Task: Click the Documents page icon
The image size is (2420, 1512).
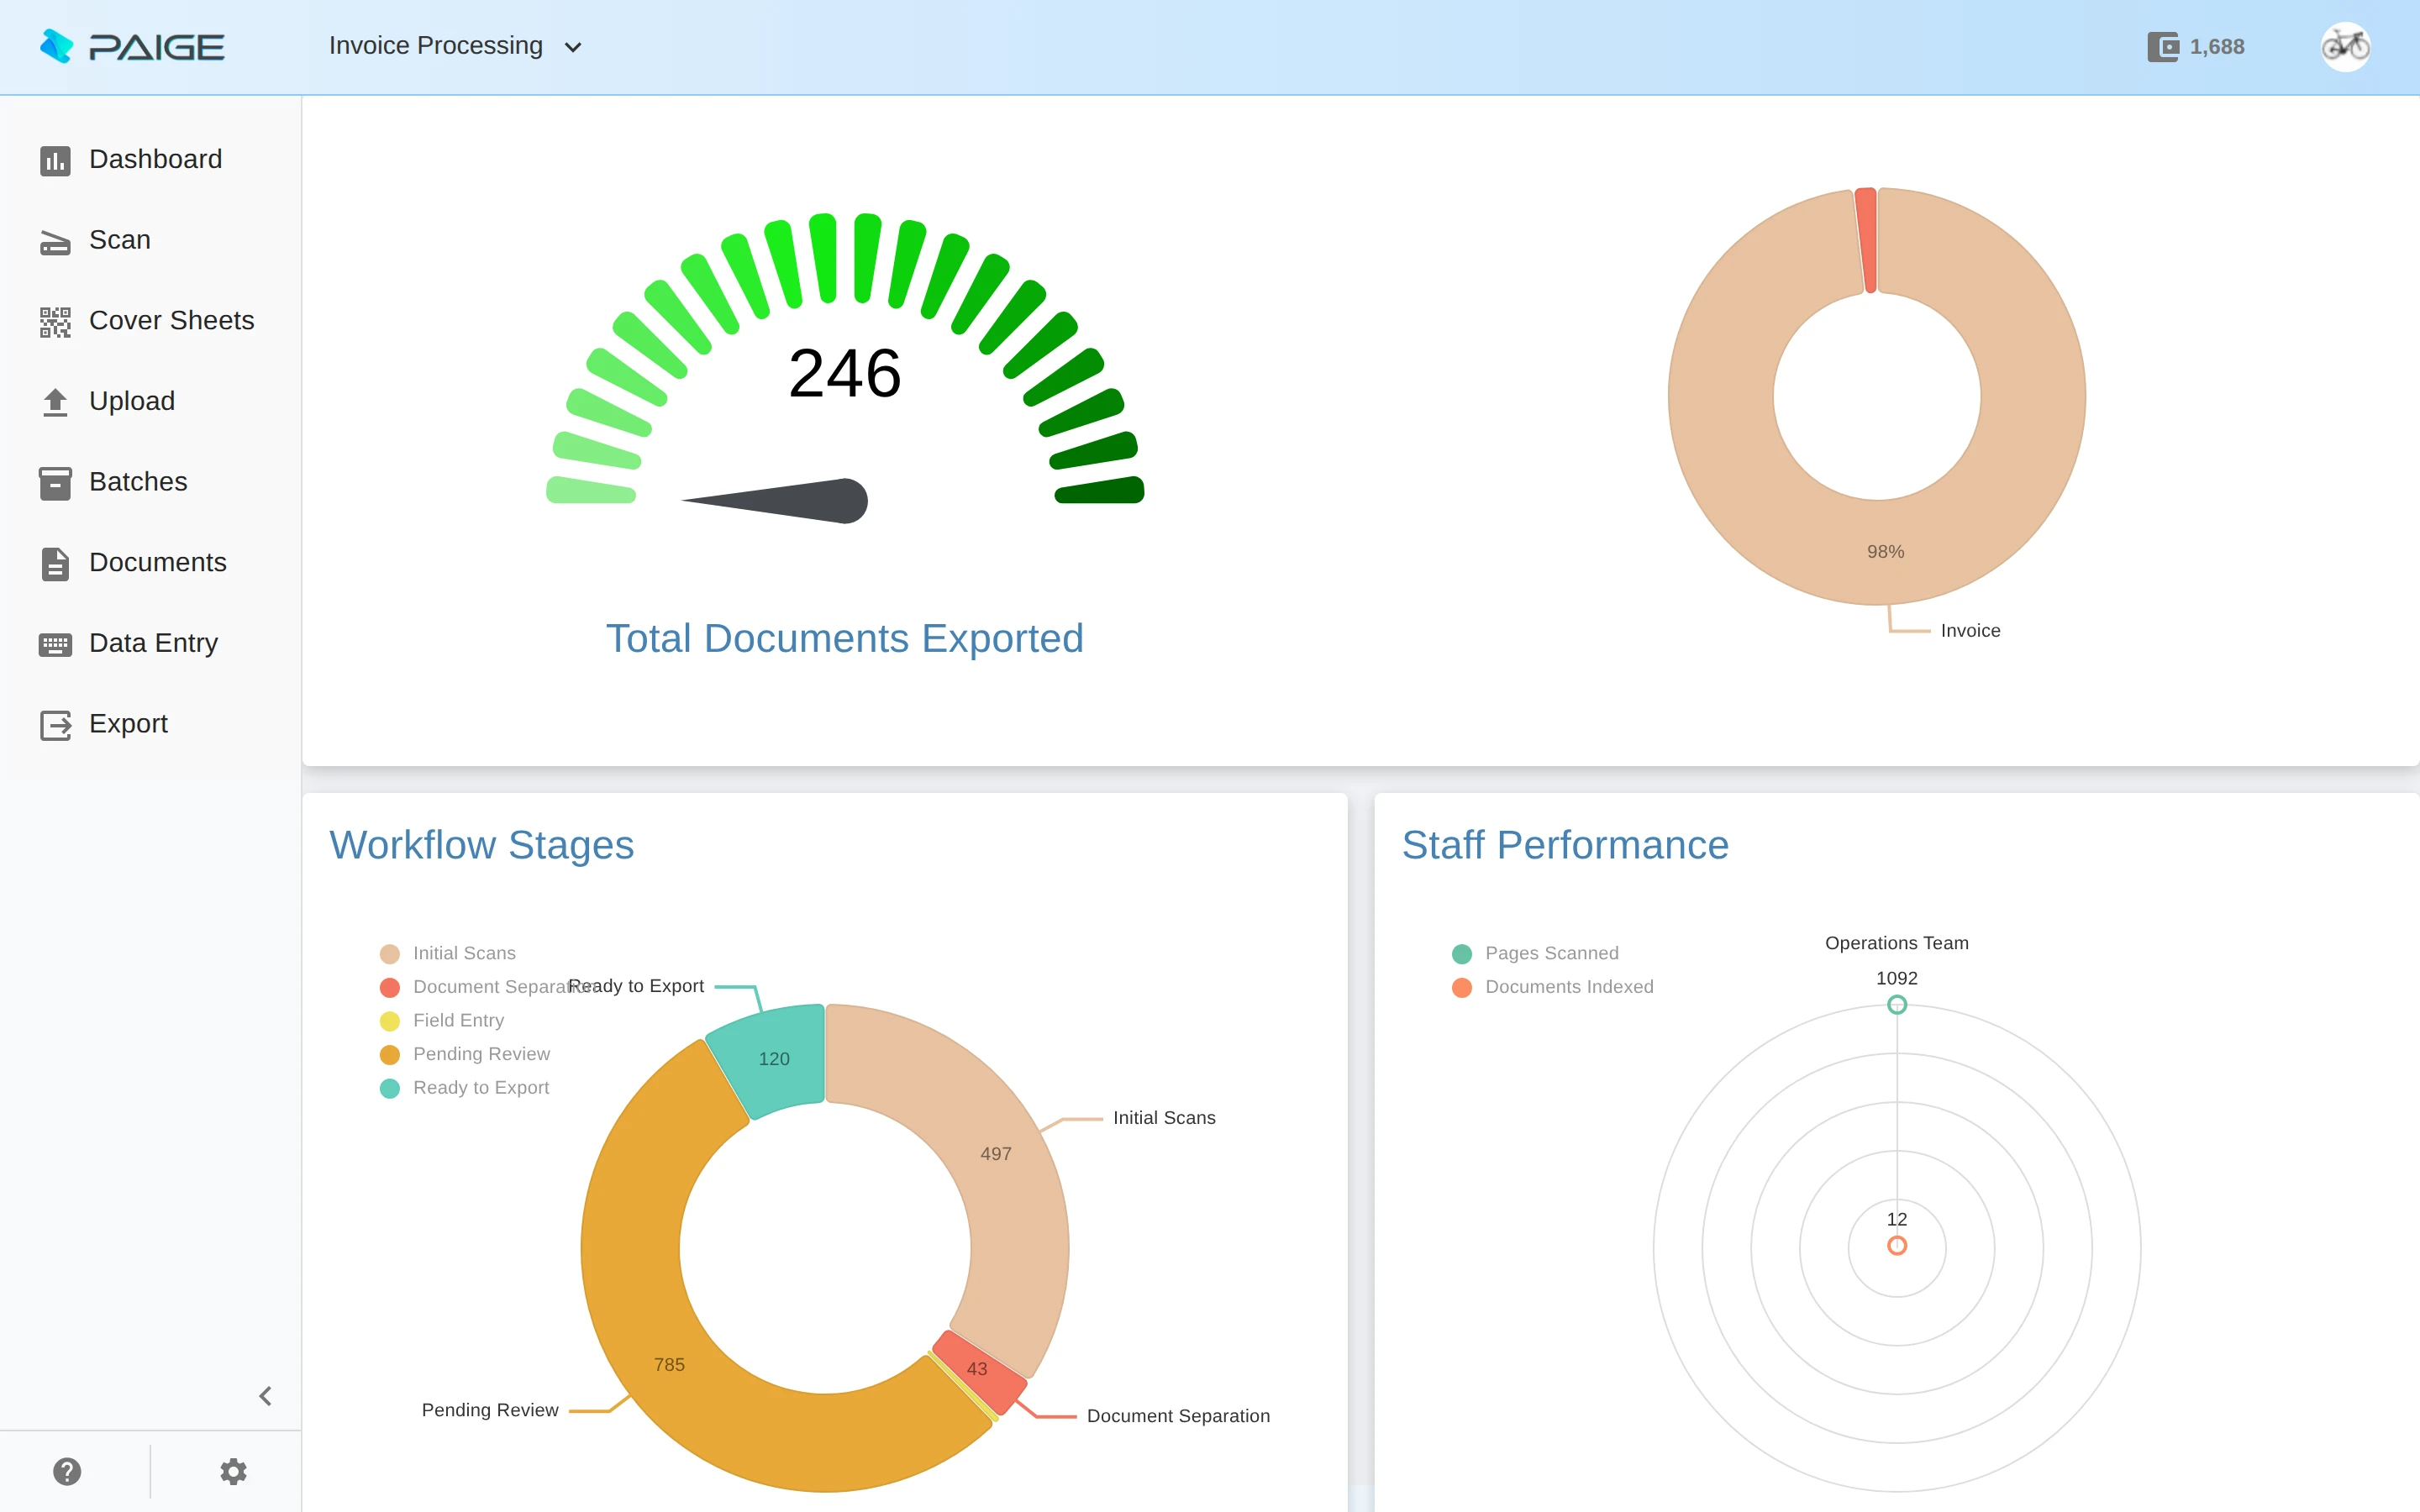Action: click(x=55, y=563)
